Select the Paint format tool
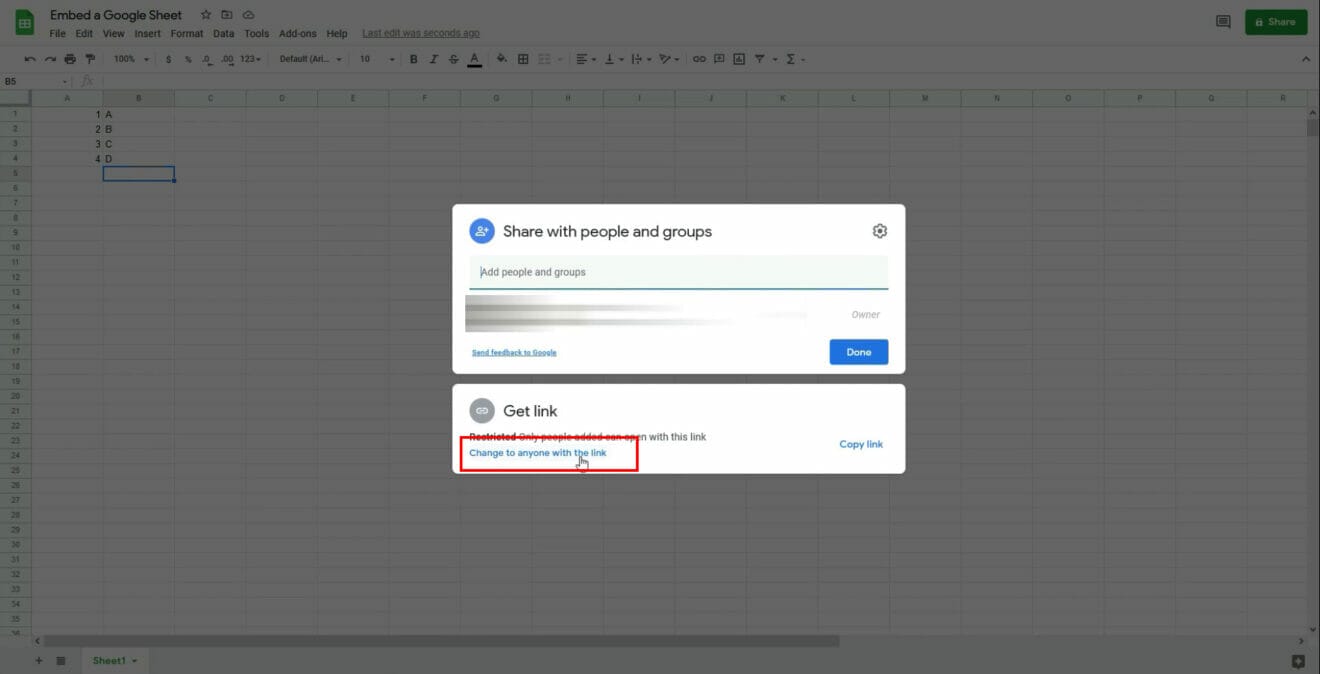1320x674 pixels. (x=90, y=58)
